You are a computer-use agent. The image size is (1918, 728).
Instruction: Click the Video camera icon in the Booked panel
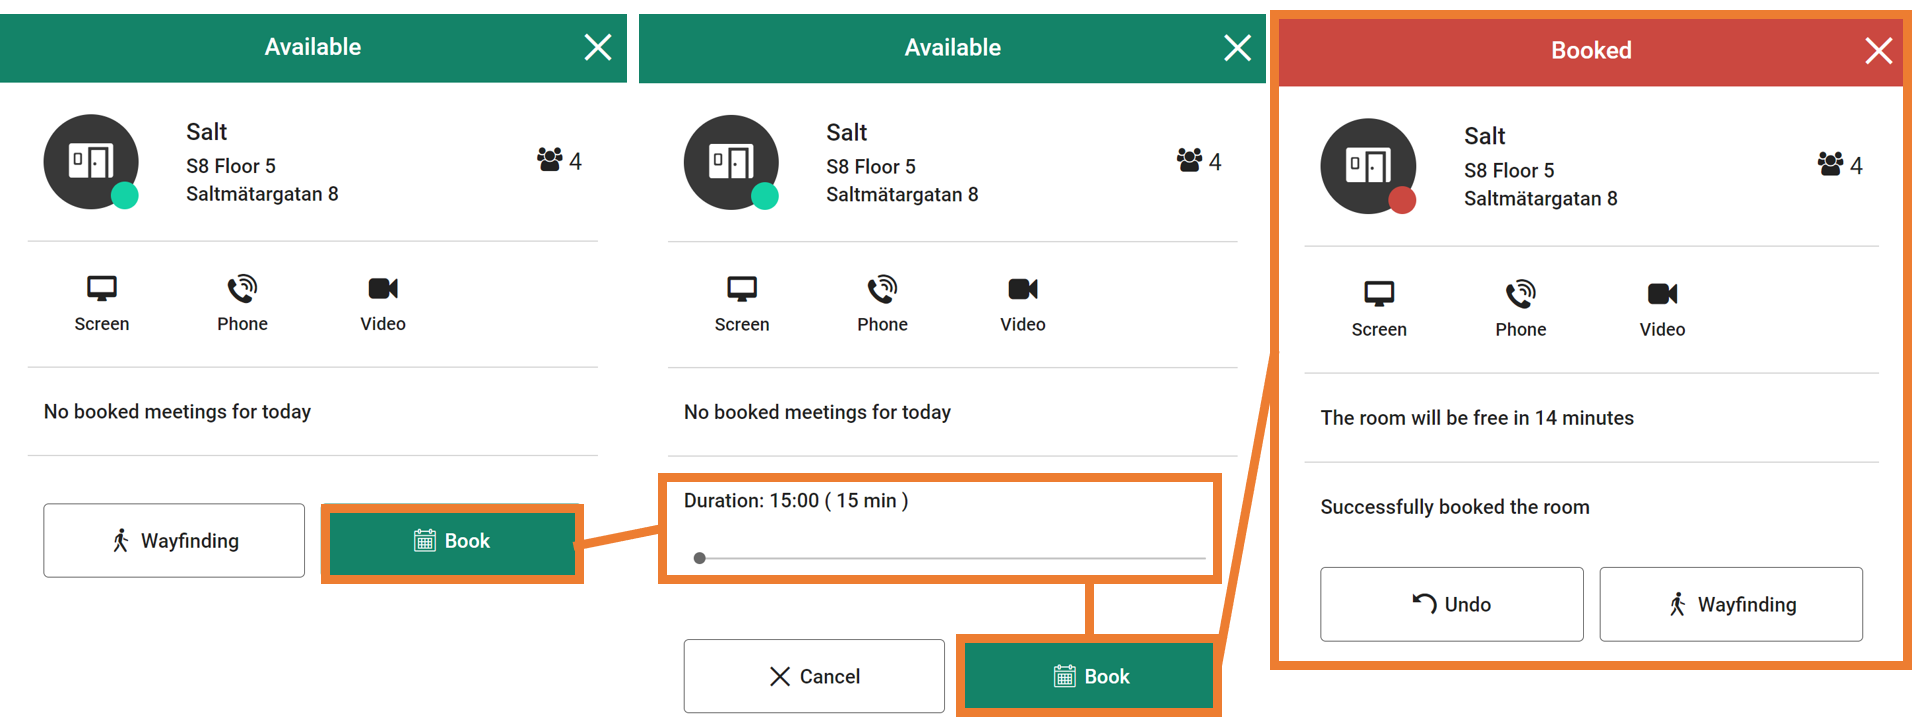(x=1662, y=294)
